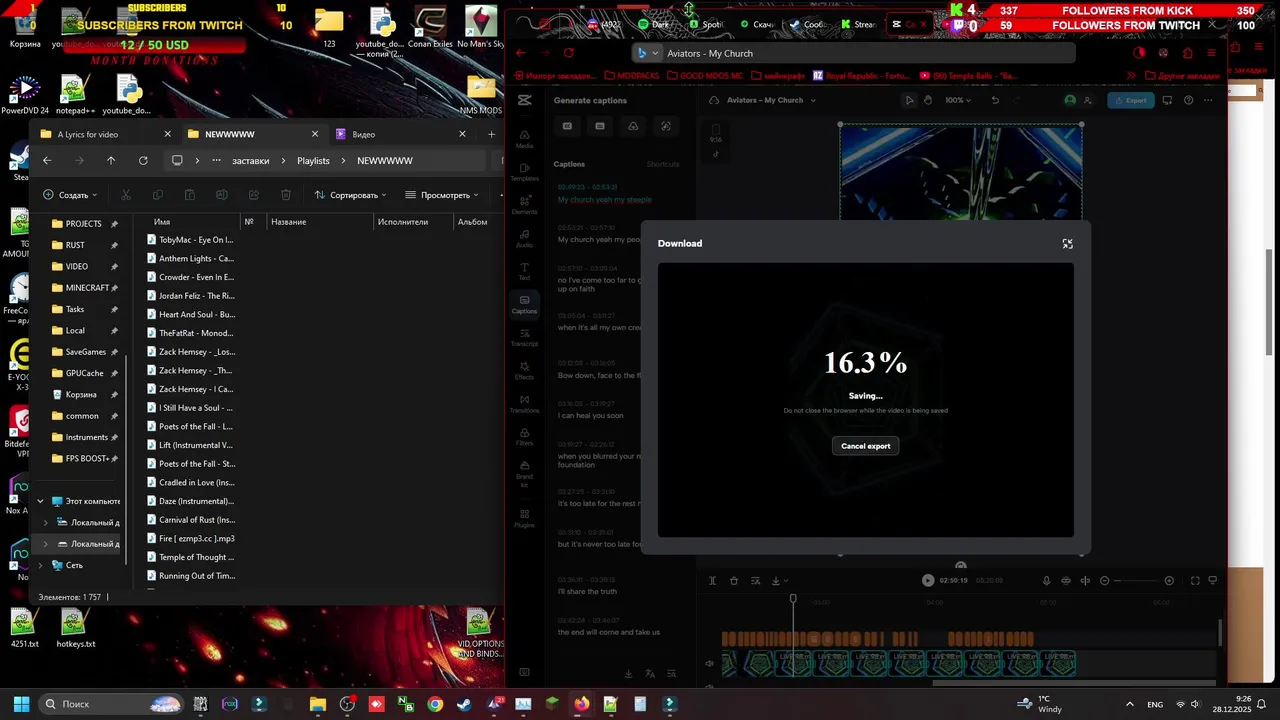Screen dimensions: 1280x720
Task: Open the Effects panel in CapCut sidebar
Action: coord(524,369)
